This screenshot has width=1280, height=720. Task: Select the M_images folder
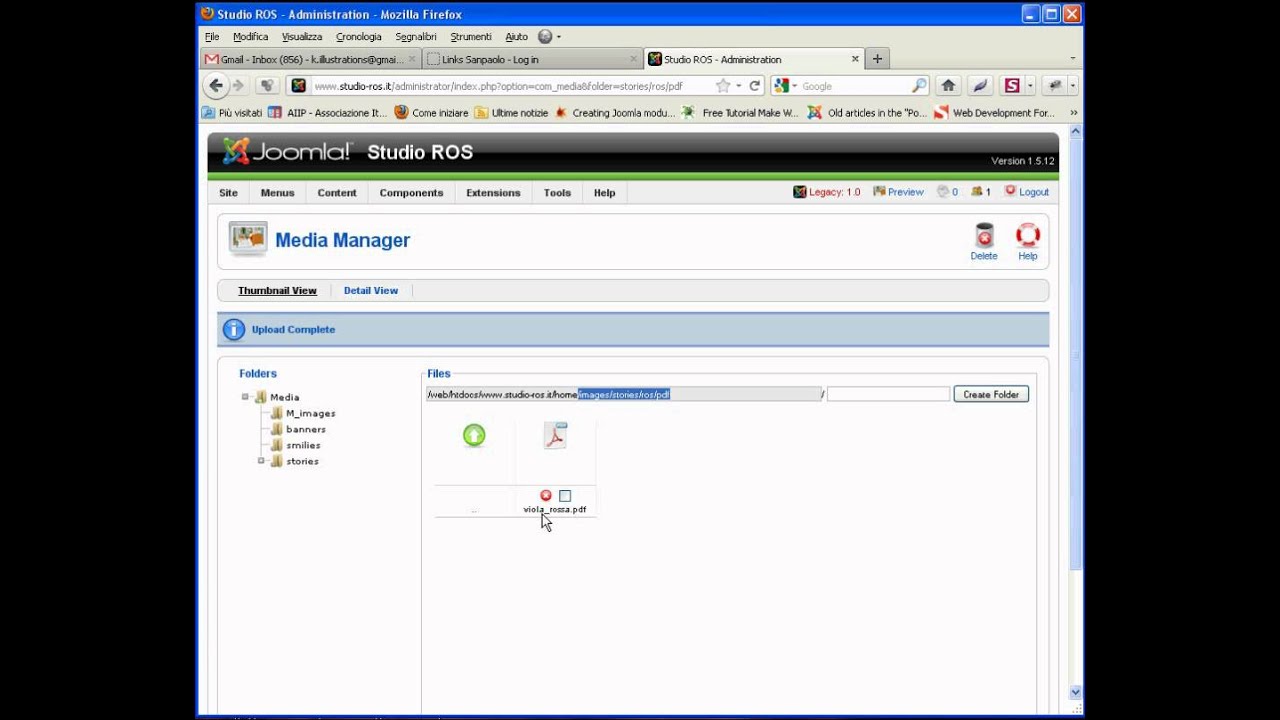310,413
